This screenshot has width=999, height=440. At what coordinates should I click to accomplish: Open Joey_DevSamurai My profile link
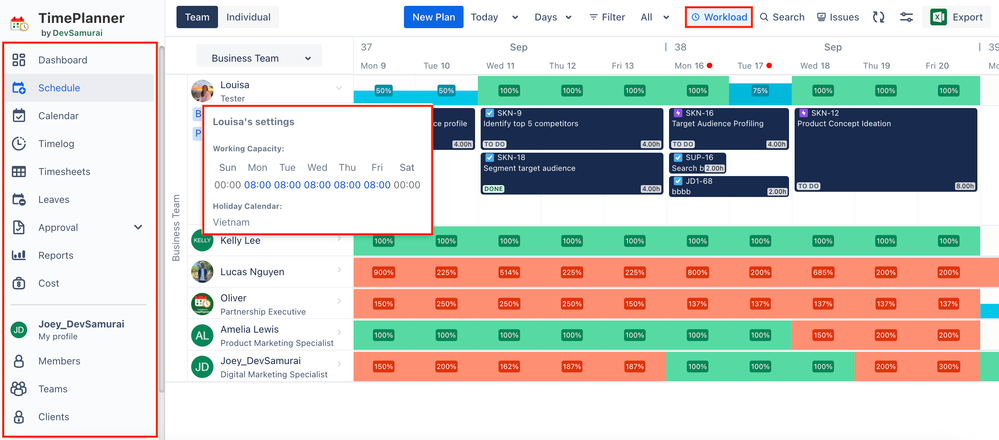[80, 330]
